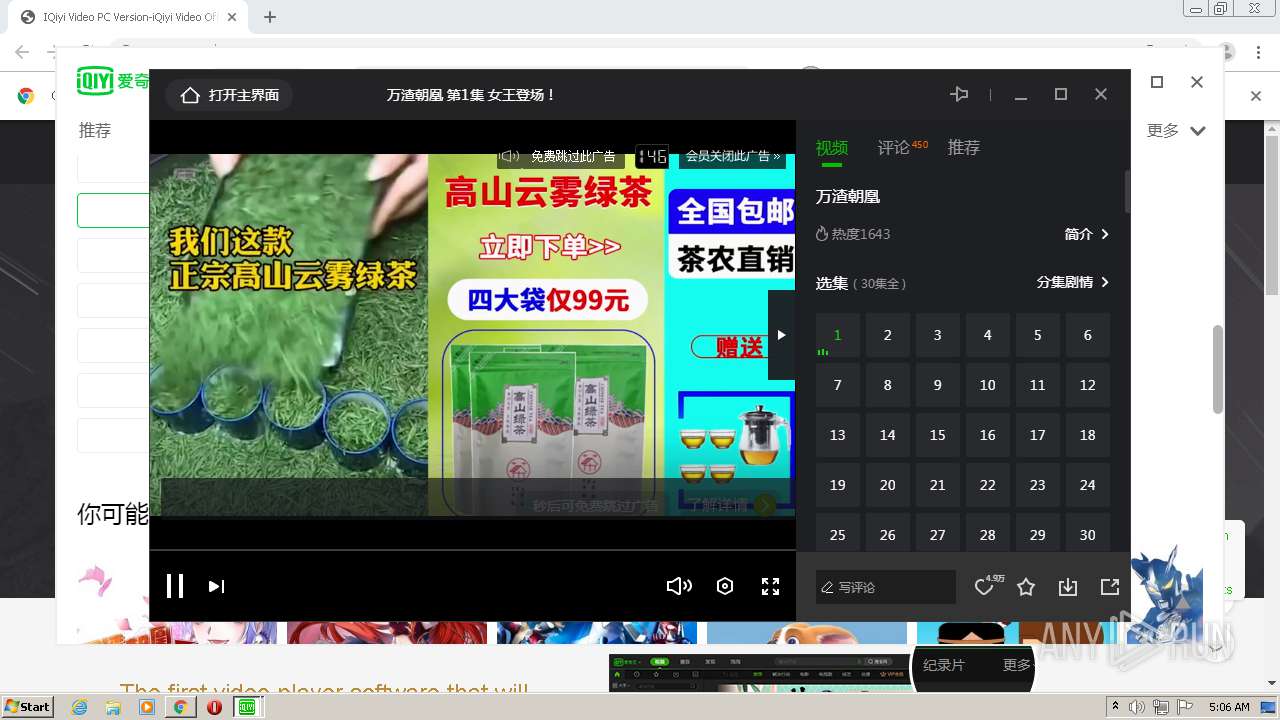The image size is (1280, 720).
Task: Open file explorer taskbar icon
Action: (113, 707)
